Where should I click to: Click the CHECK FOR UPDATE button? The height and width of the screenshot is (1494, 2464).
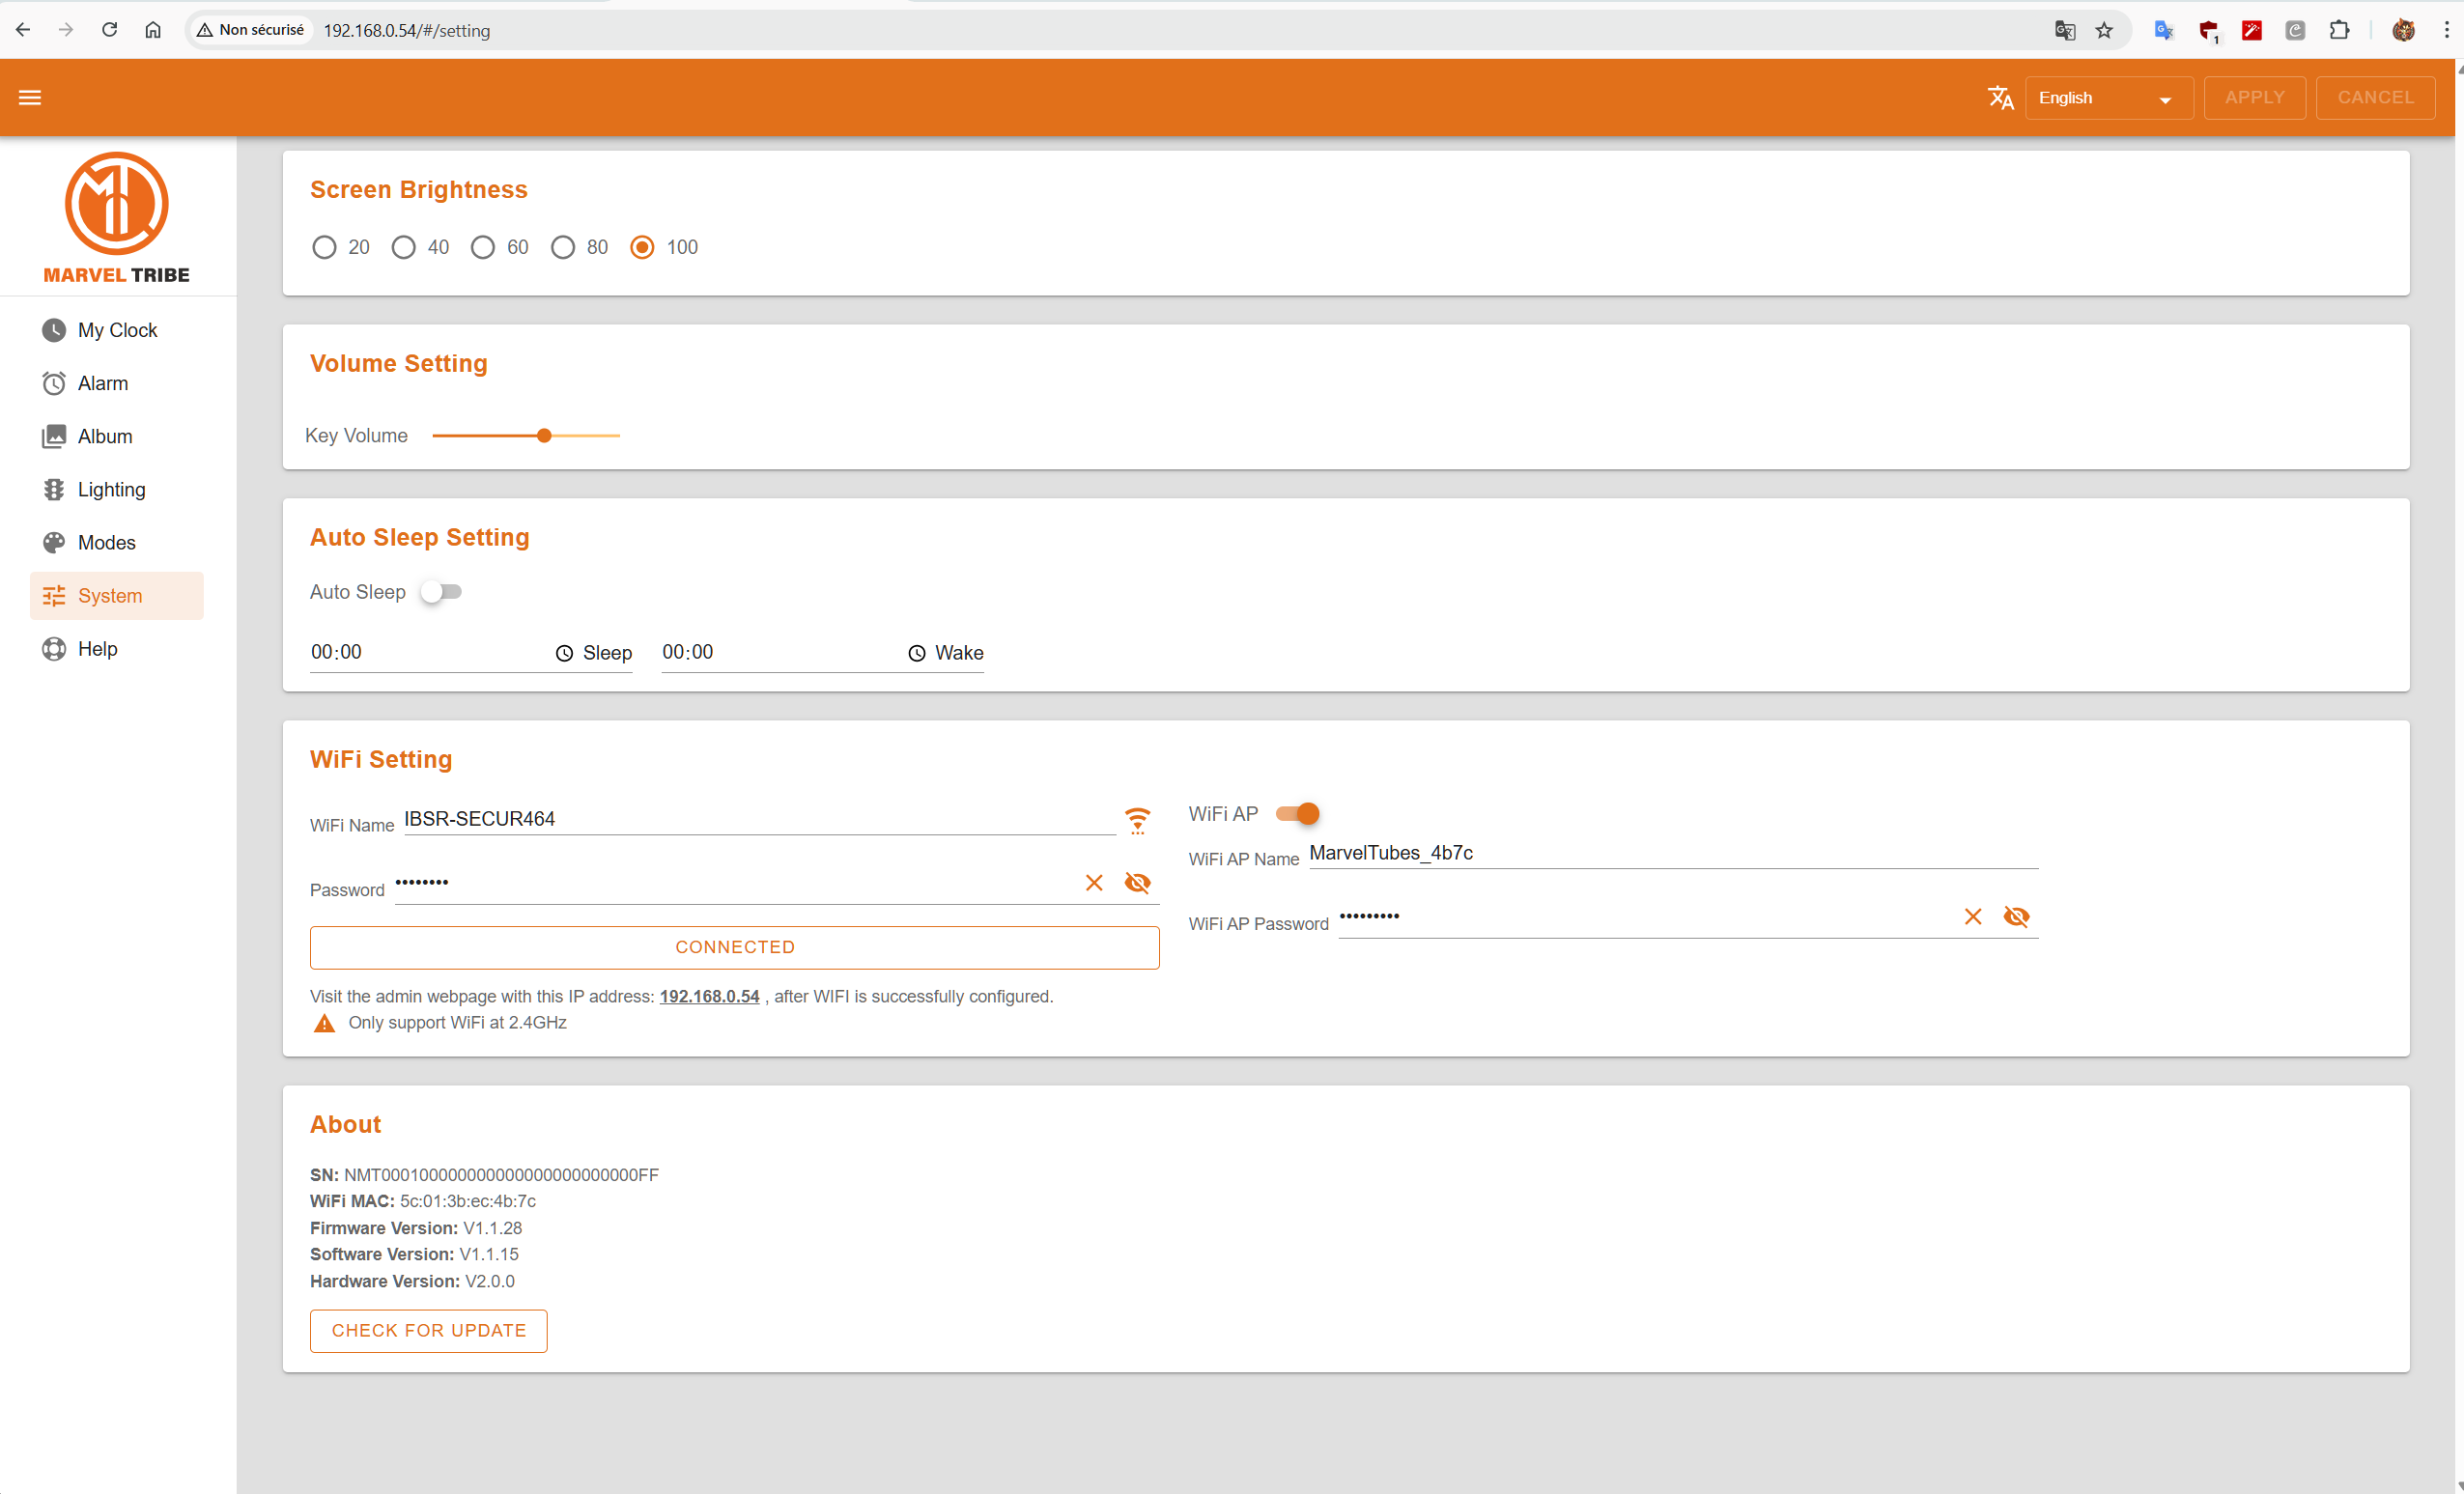428,1330
